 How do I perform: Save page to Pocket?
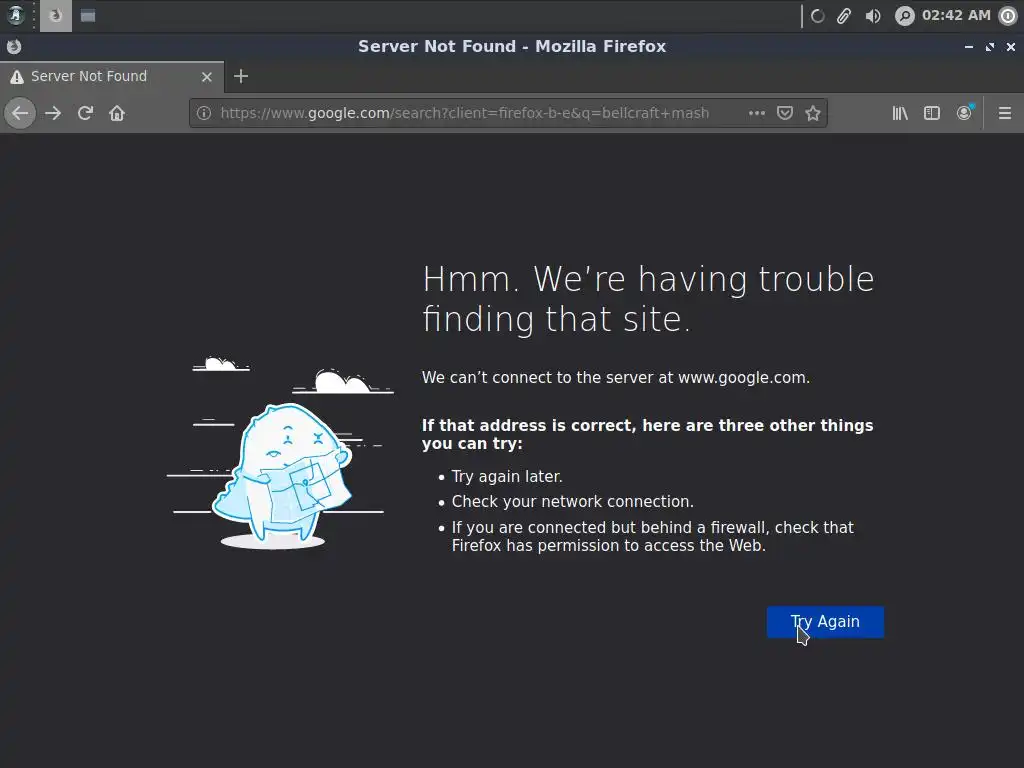tap(784, 113)
